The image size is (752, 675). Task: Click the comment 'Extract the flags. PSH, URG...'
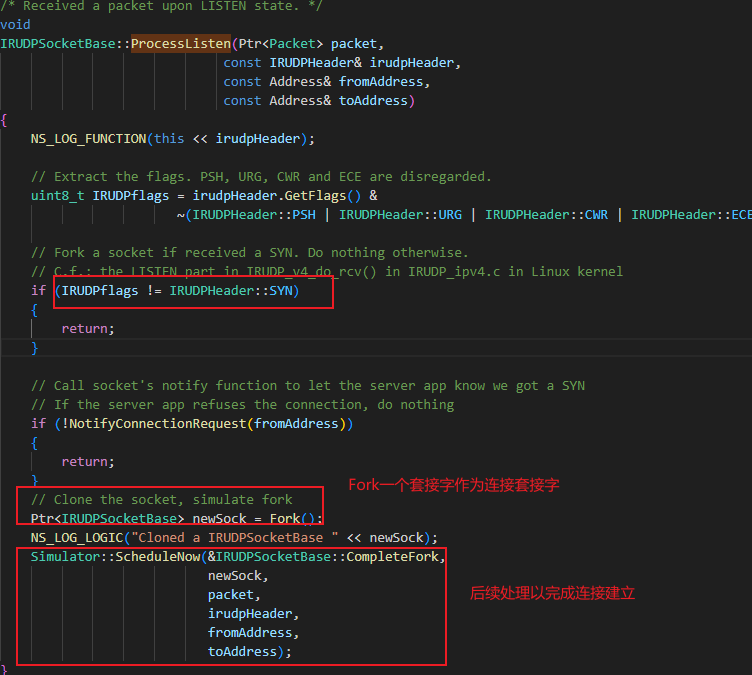point(261,177)
